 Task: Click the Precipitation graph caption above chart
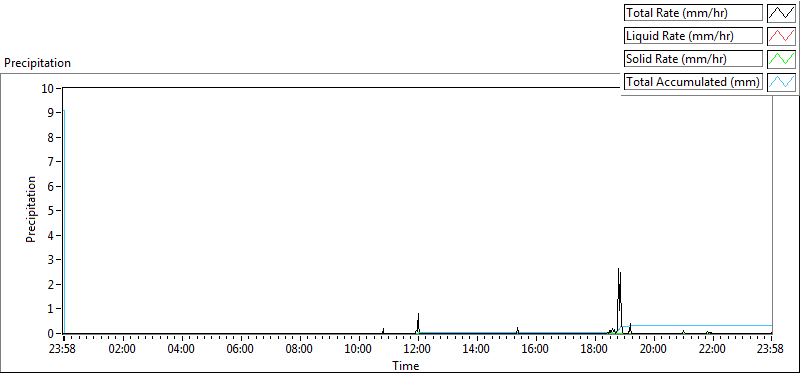[37, 63]
